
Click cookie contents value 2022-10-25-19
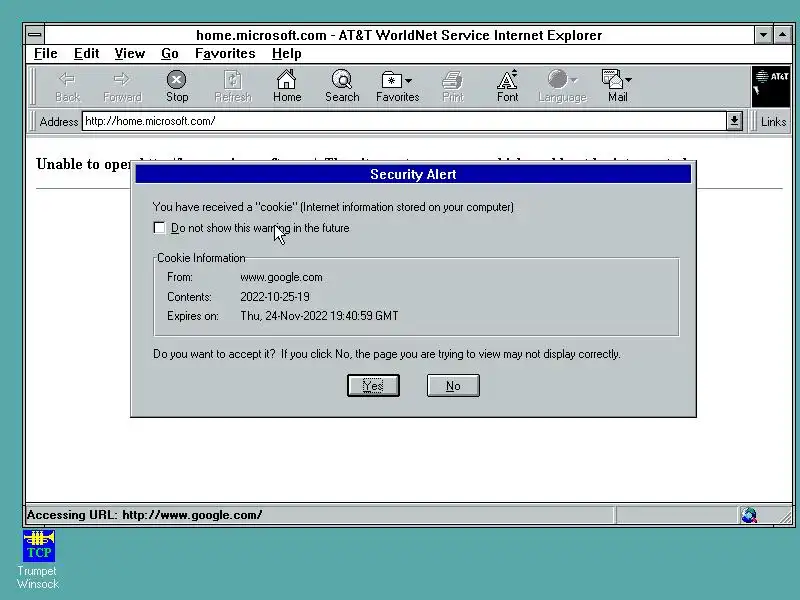274,296
